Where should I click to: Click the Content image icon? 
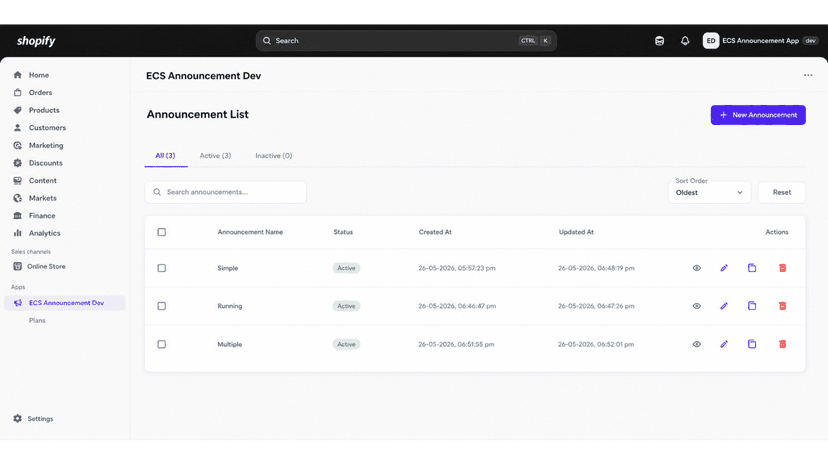(17, 180)
